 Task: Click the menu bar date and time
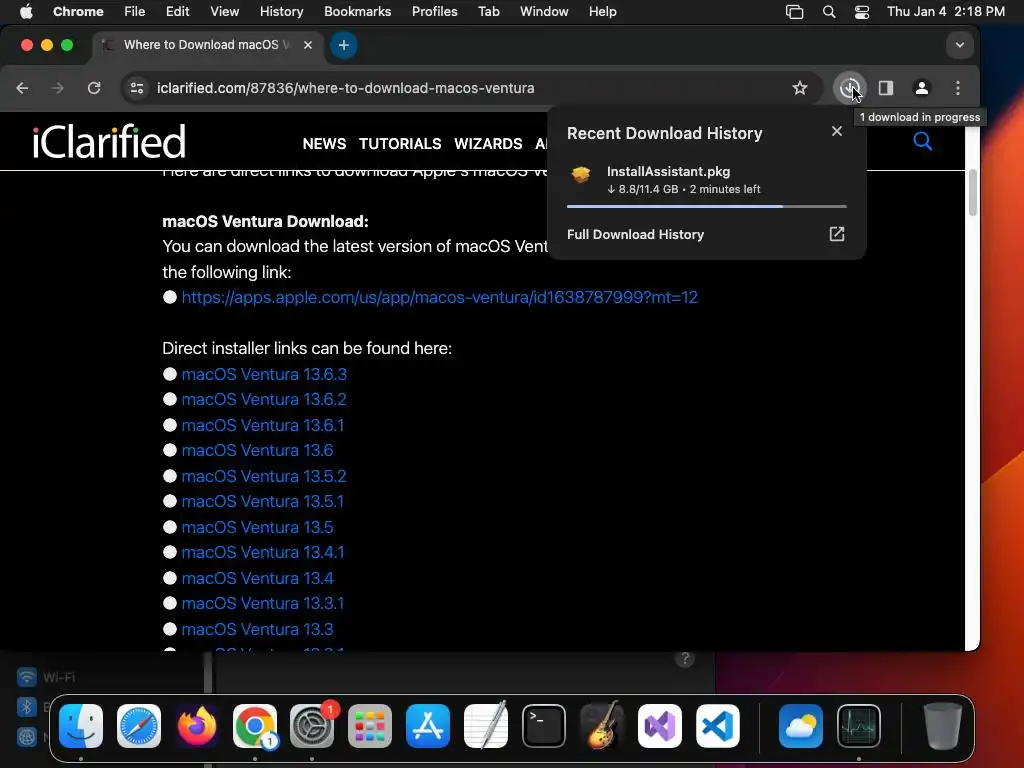pos(945,11)
